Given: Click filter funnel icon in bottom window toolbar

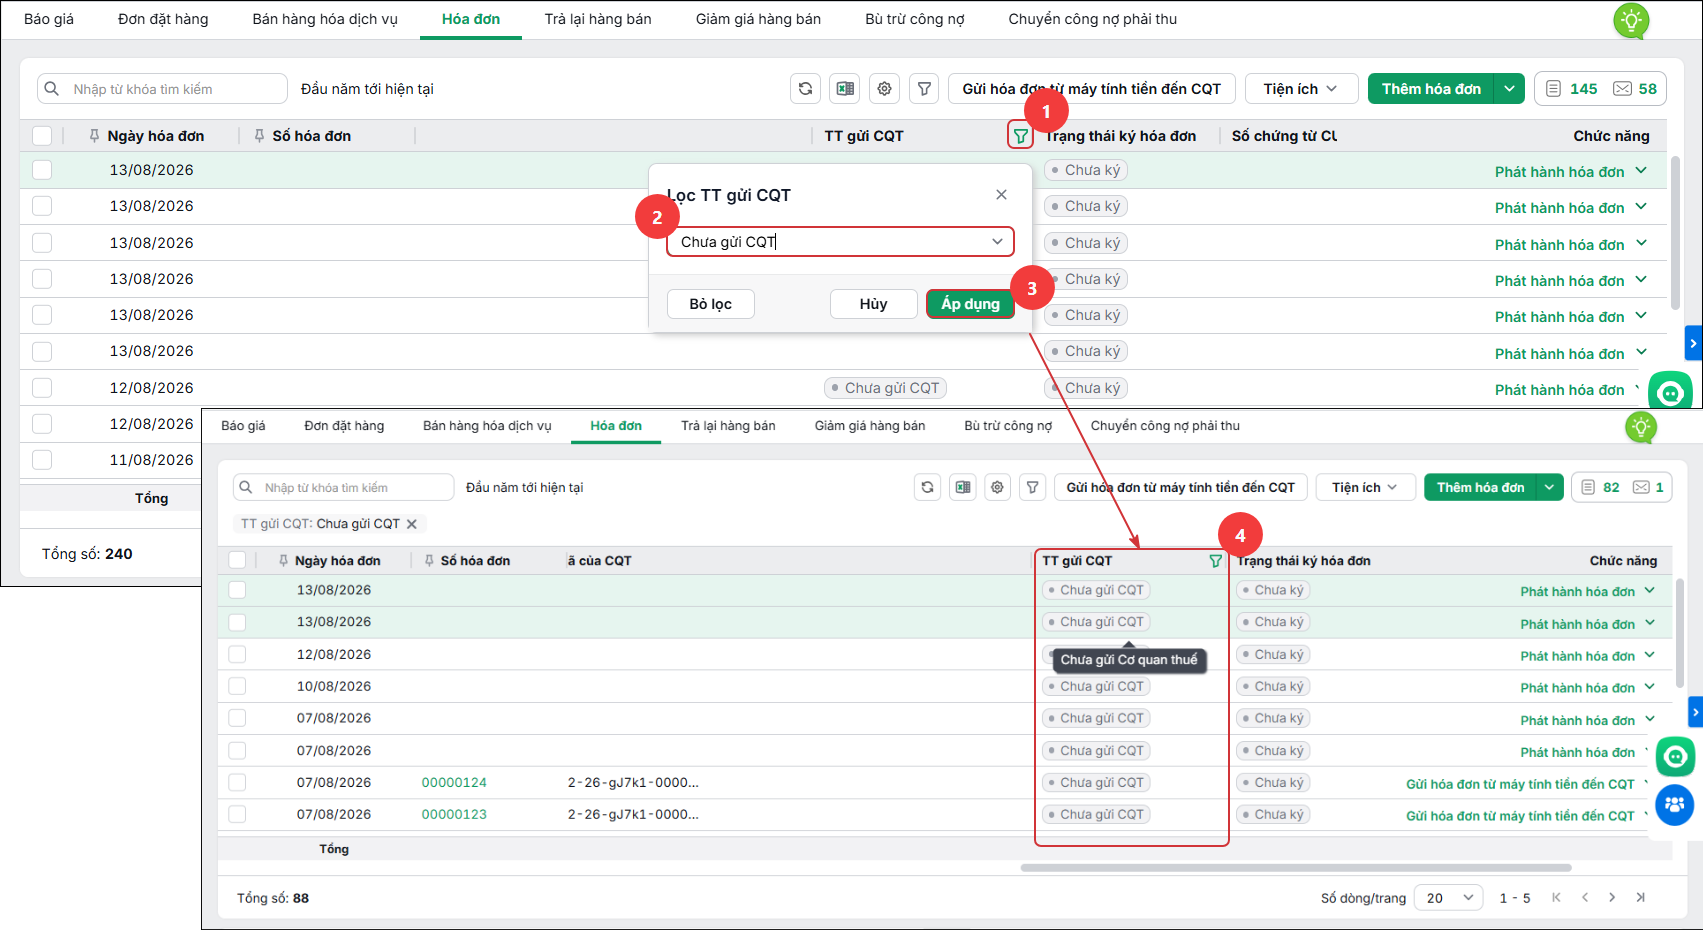Looking at the screenshot, I should click(1032, 487).
